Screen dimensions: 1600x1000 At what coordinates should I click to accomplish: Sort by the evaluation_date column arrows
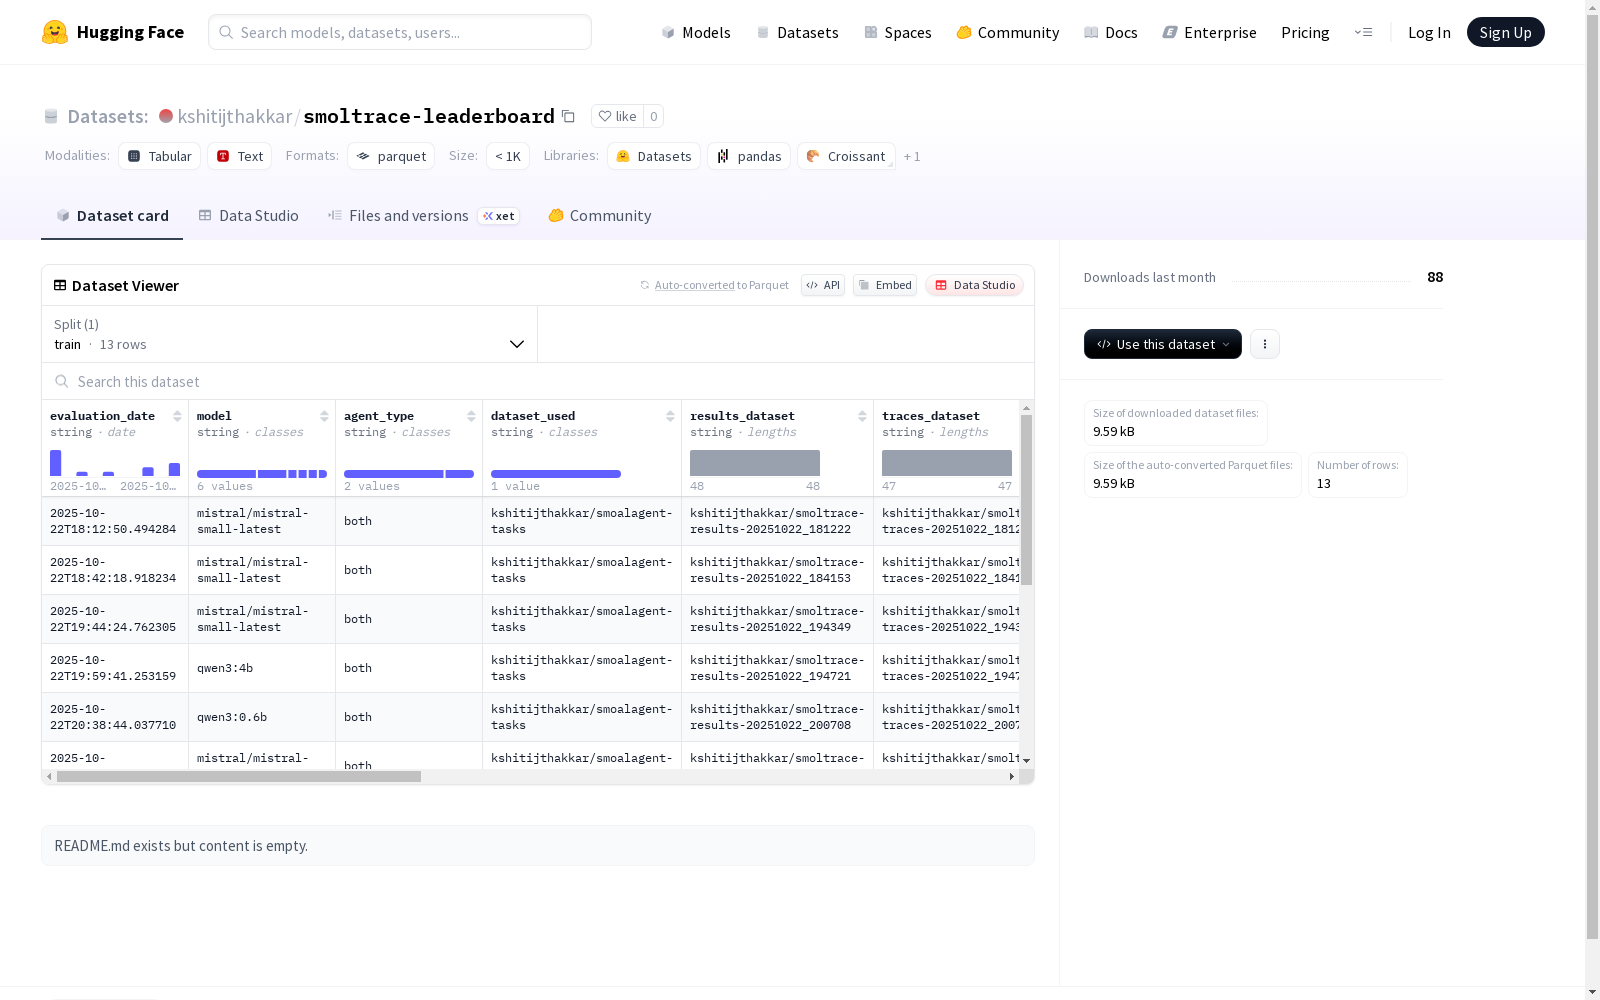(x=177, y=416)
